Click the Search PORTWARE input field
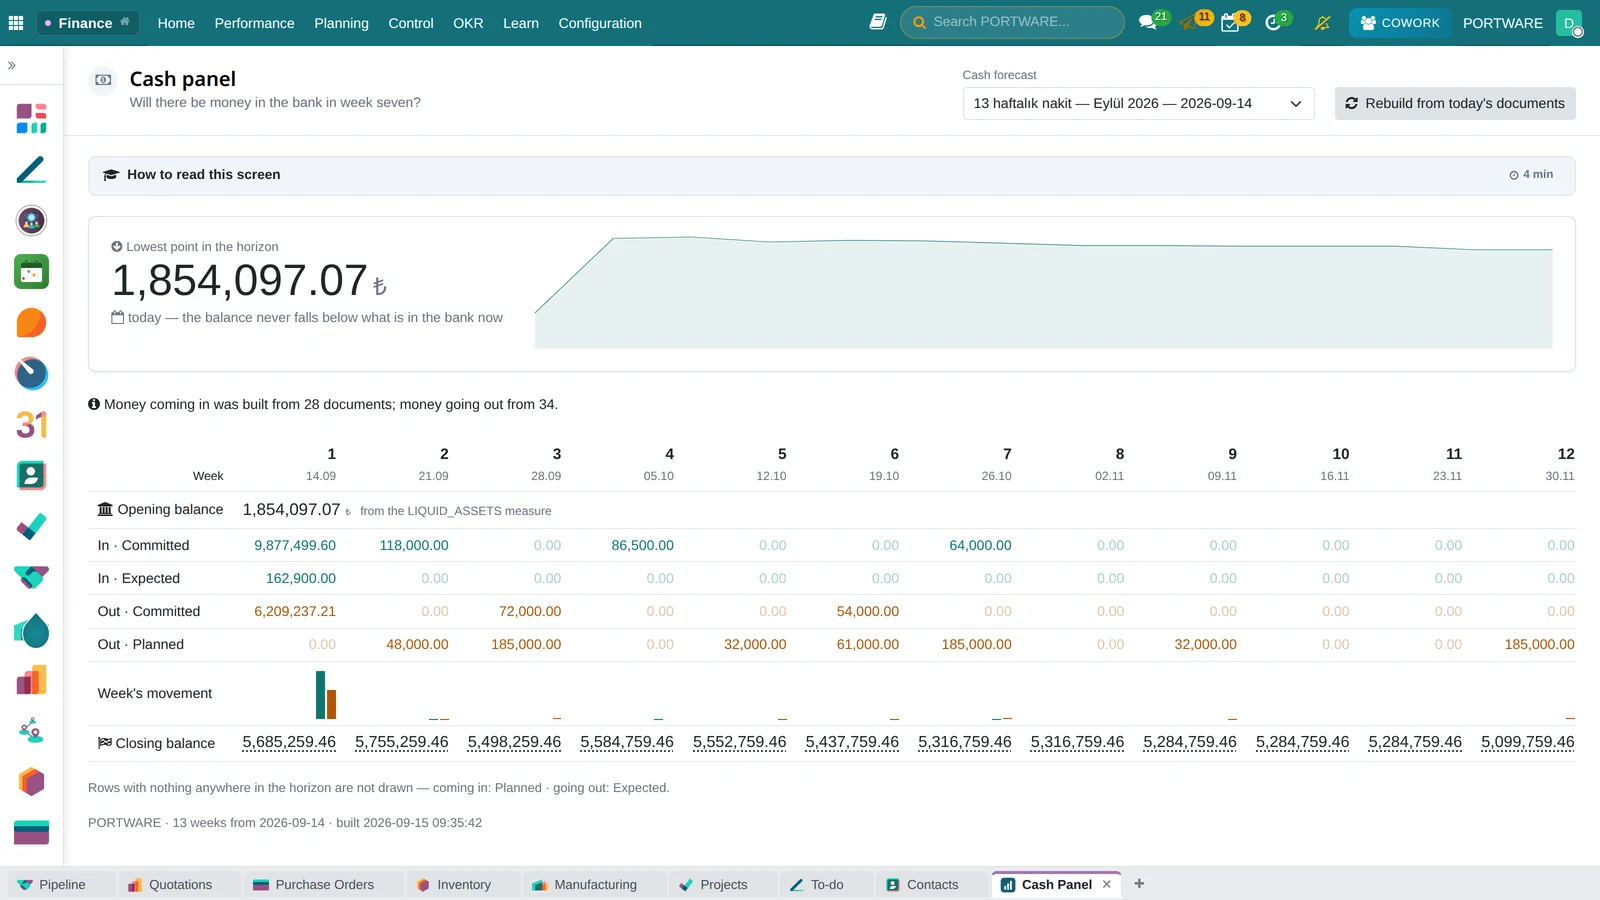The image size is (1600, 900). 1012,22
